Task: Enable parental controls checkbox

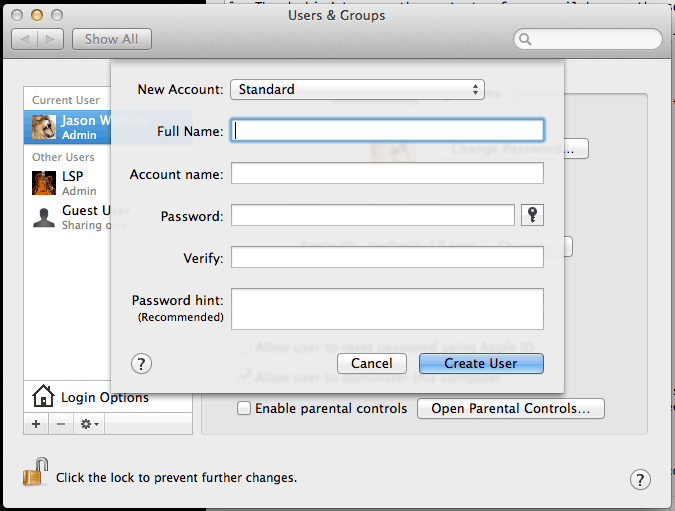Action: (x=244, y=408)
